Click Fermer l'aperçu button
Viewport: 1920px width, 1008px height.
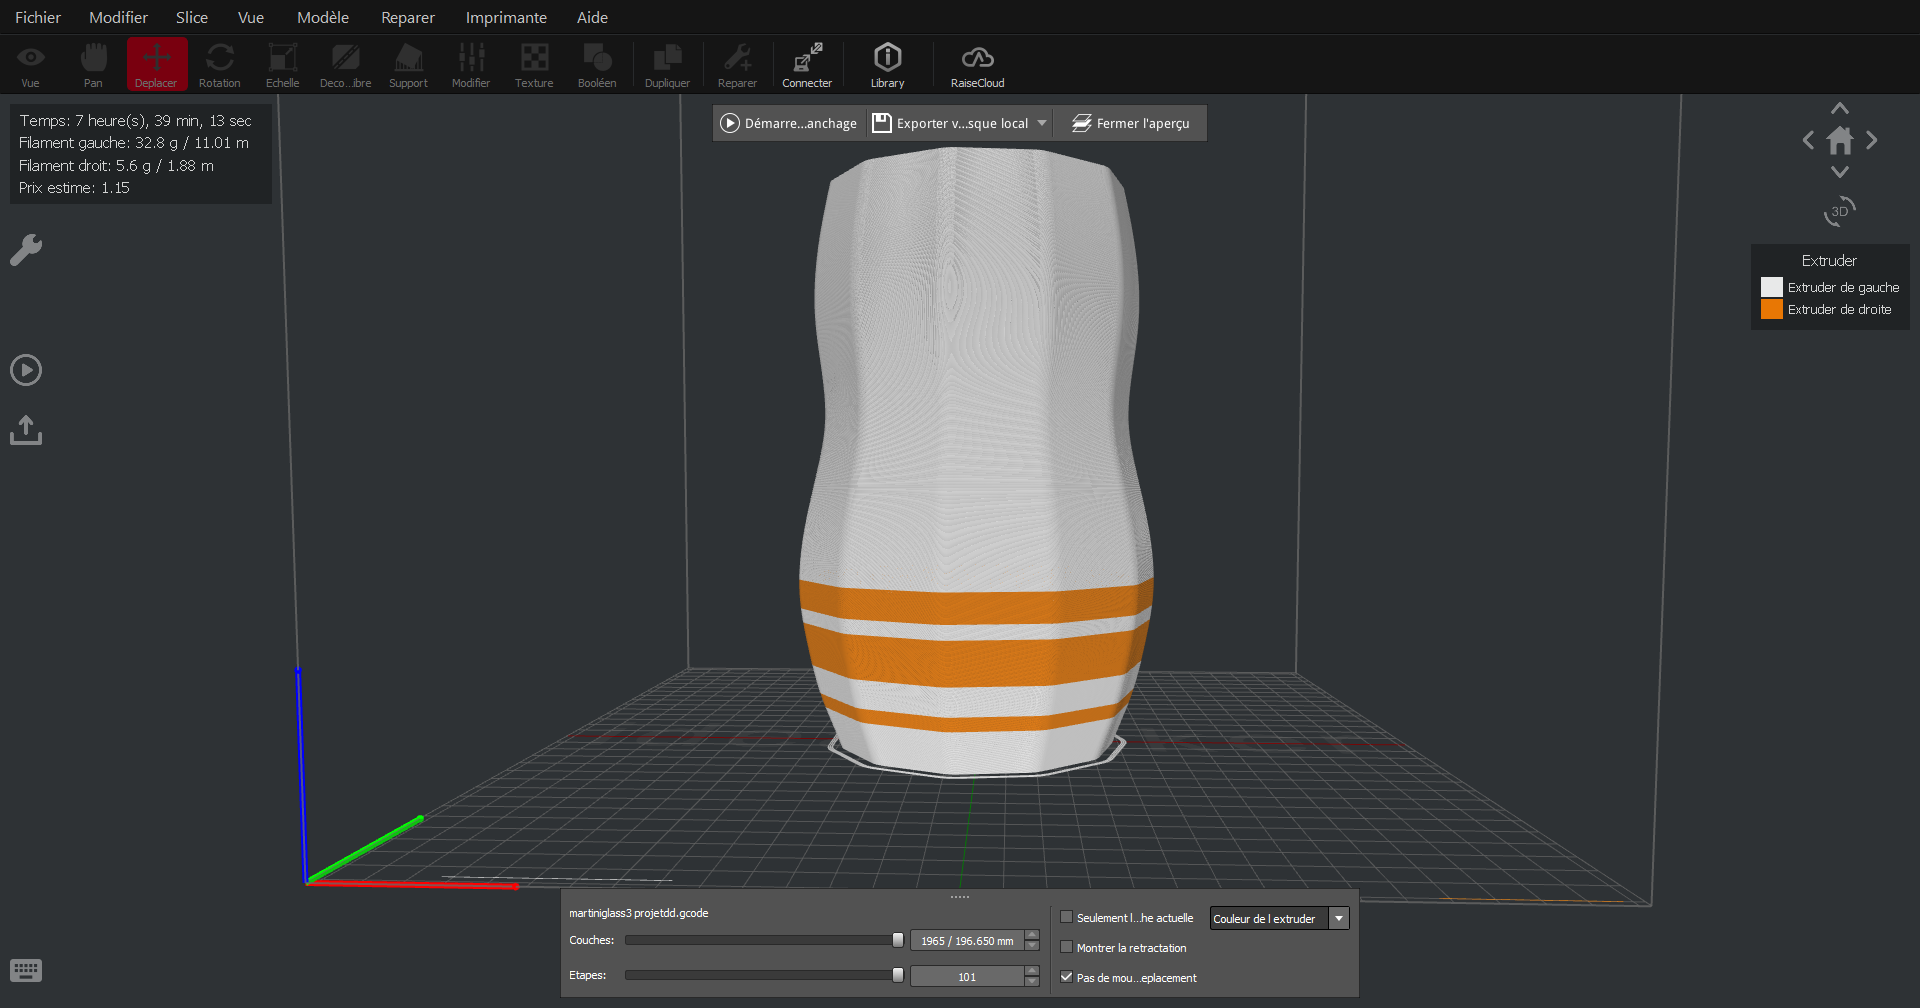point(1130,122)
